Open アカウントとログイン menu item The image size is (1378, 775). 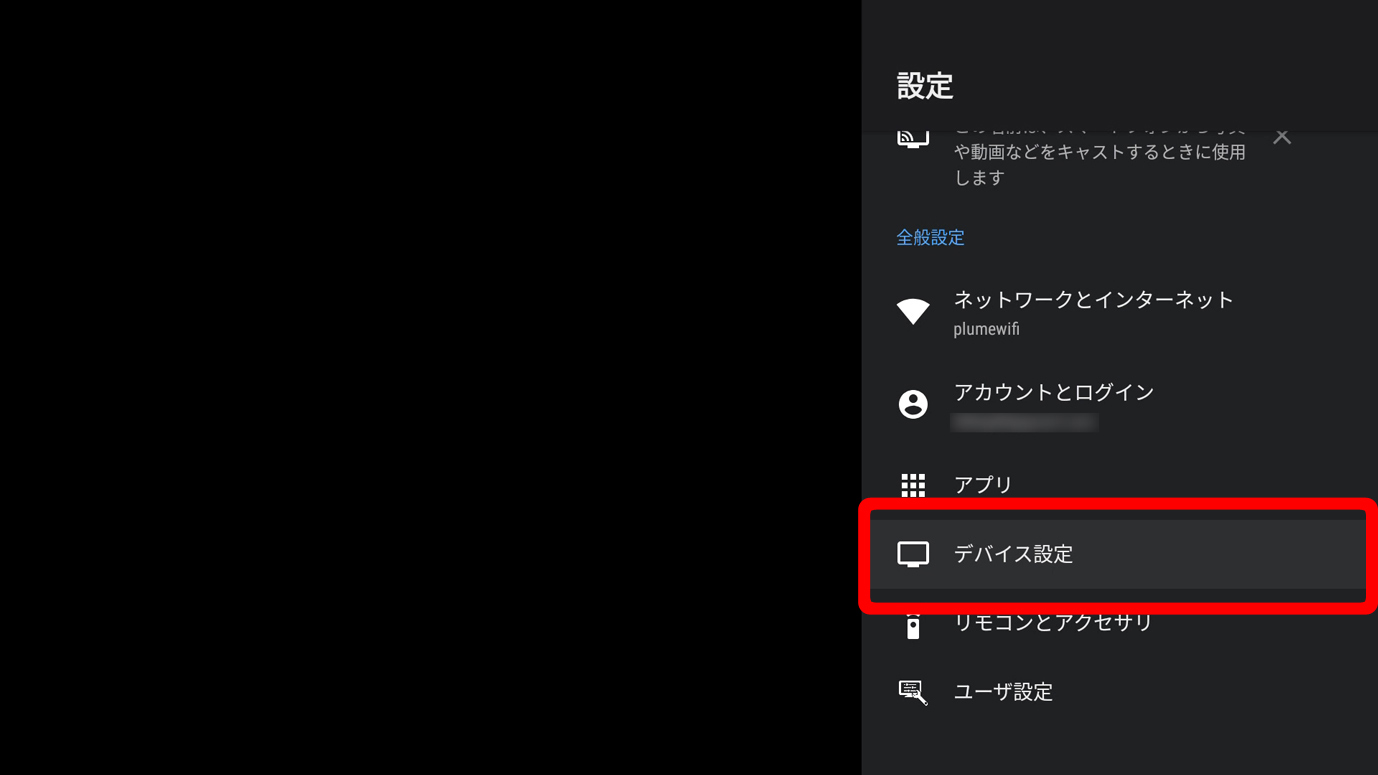click(x=1118, y=405)
